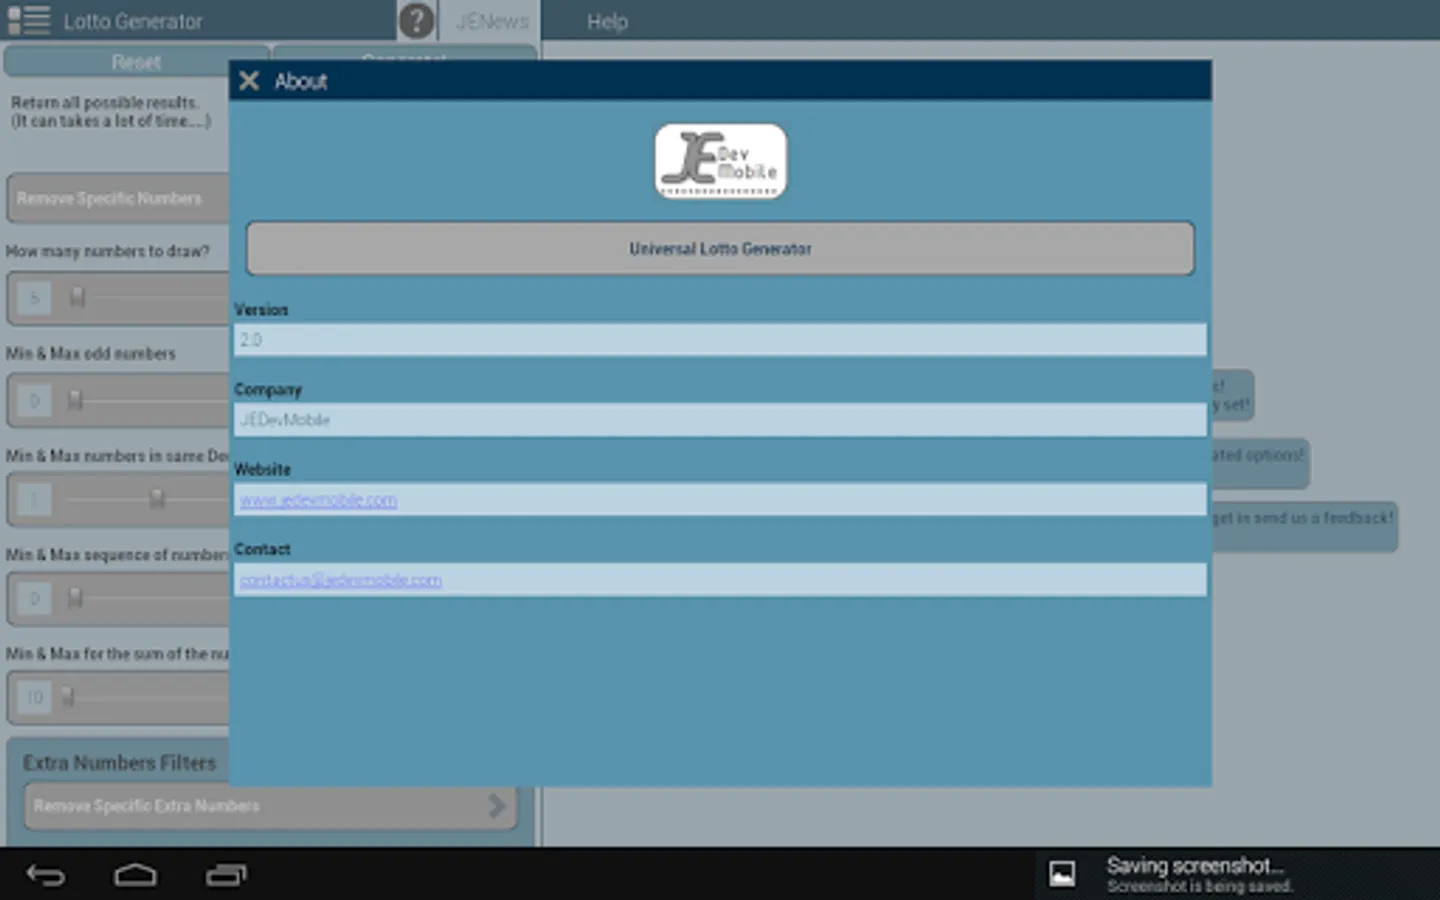Open the Saving screenshot notification icon
Image resolution: width=1440 pixels, height=900 pixels.
(1062, 874)
